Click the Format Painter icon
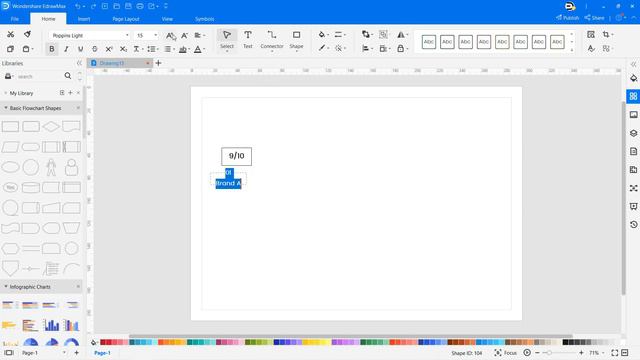This screenshot has width=640, height=360. [27, 34]
